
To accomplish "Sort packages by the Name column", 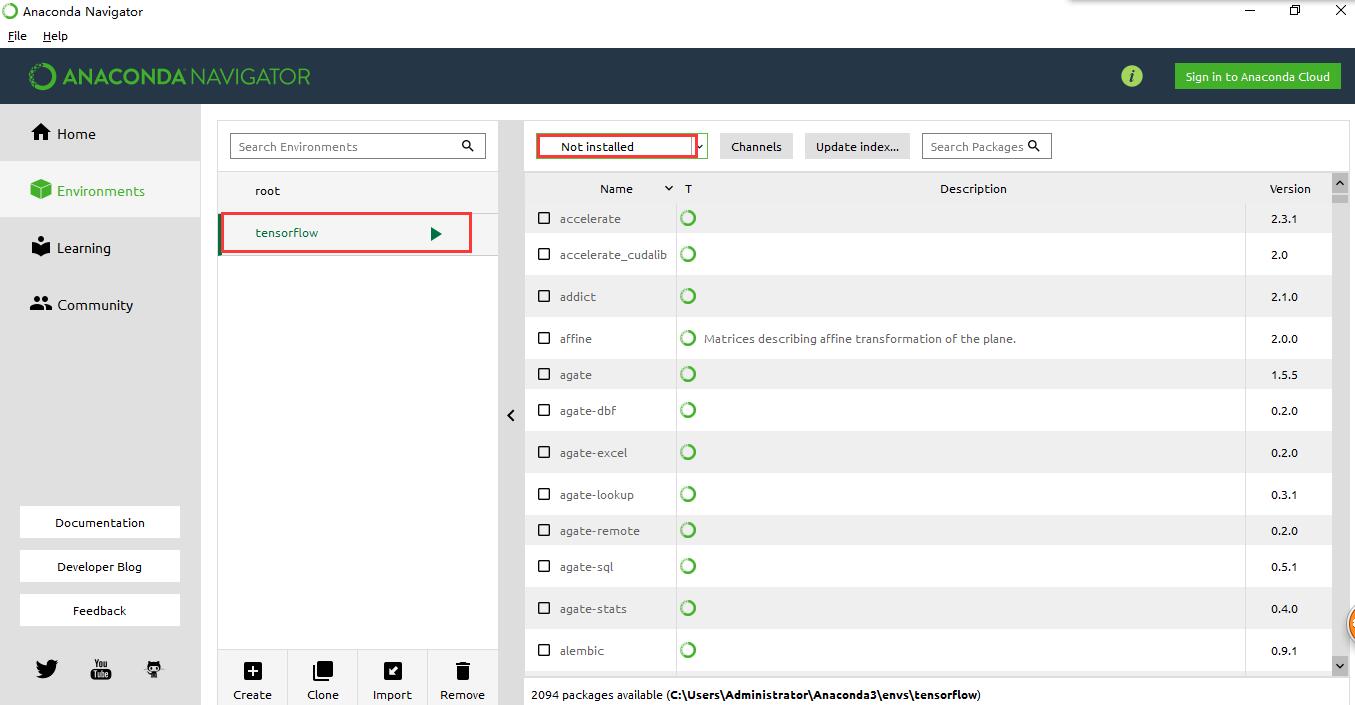I will tap(616, 188).
